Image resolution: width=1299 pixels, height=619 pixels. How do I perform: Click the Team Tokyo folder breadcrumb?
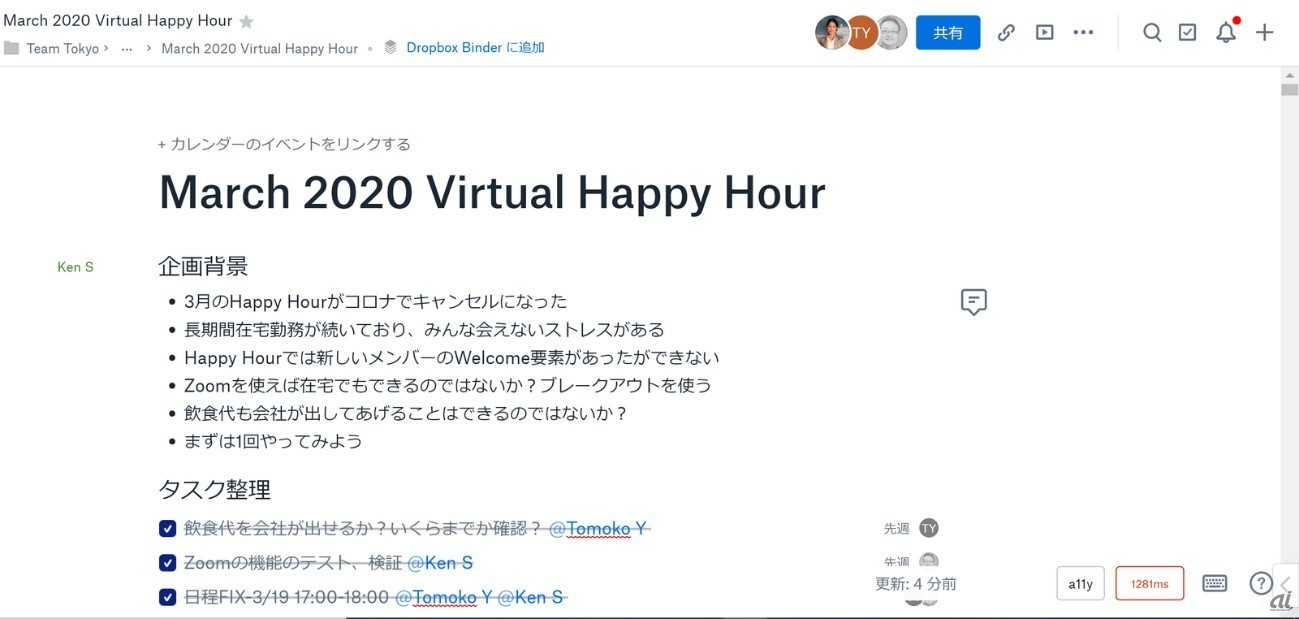tap(63, 48)
